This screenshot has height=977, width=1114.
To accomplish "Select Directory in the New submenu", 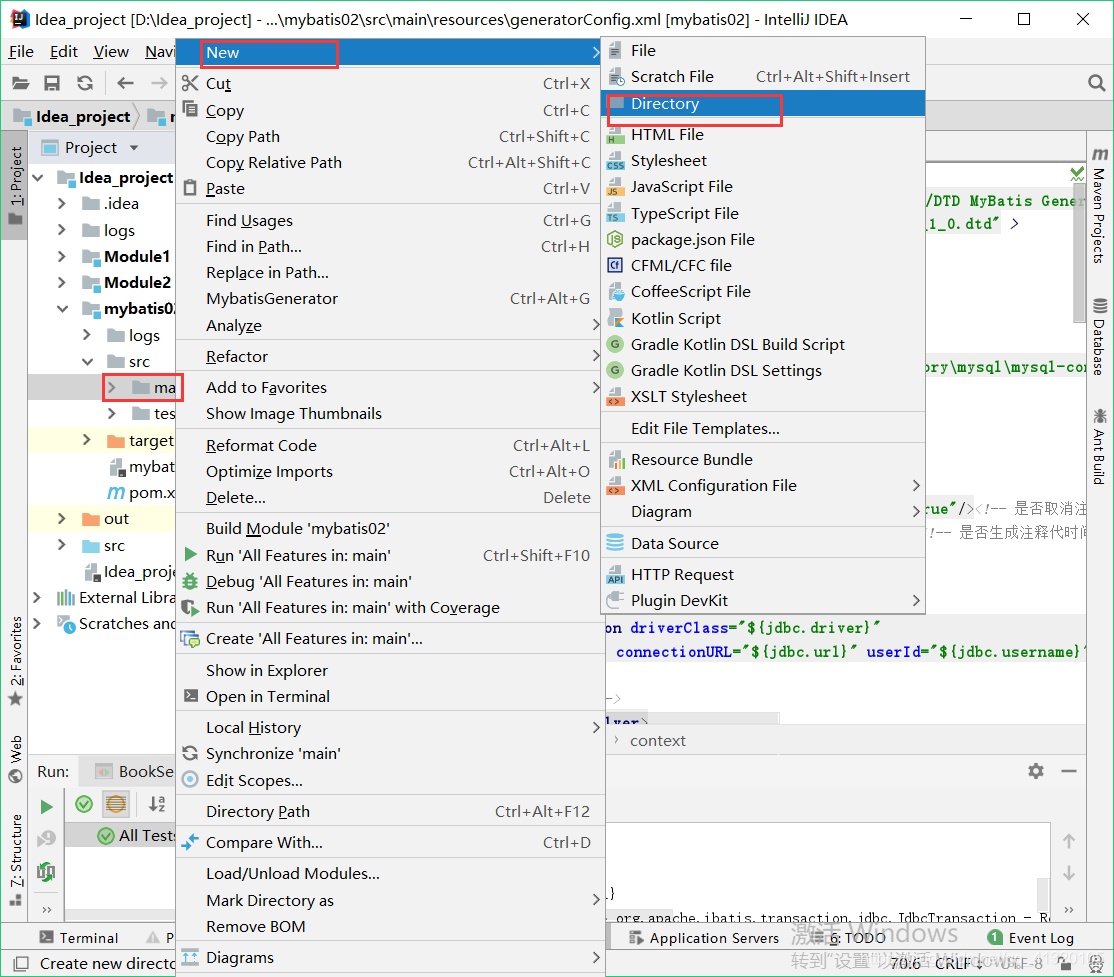I will click(763, 104).
